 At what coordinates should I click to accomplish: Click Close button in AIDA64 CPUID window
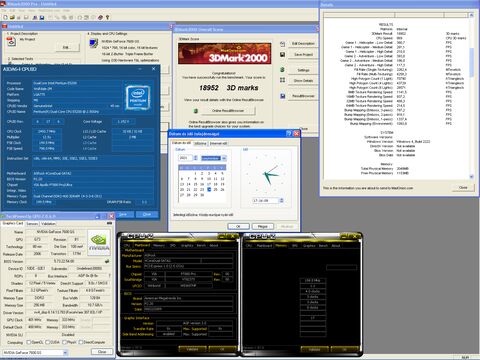coord(147,214)
